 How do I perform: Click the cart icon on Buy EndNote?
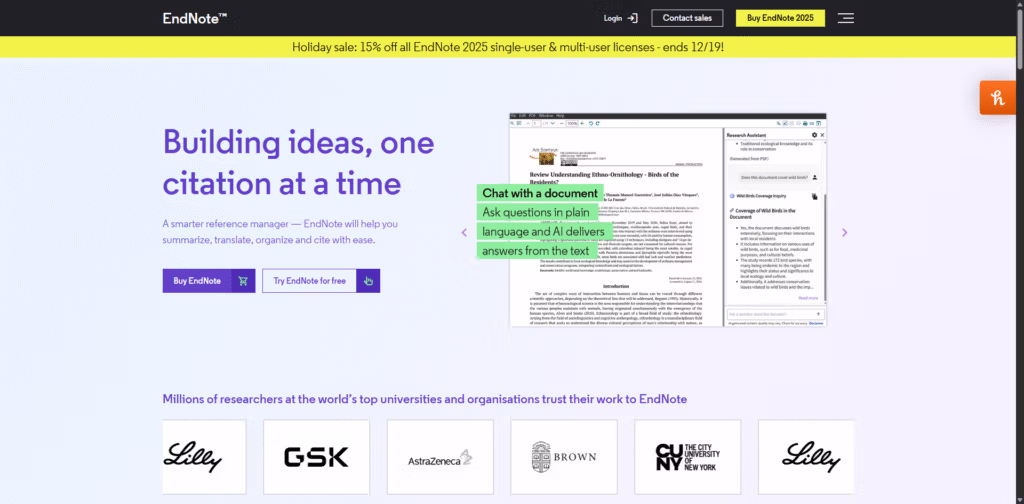tap(243, 281)
